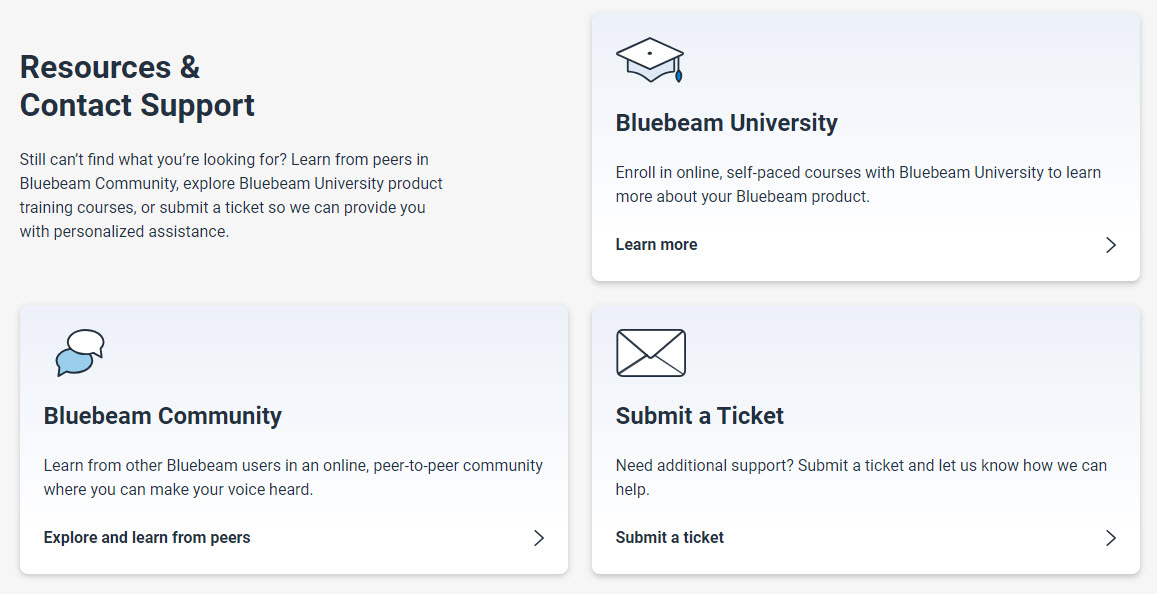Click the envelope icon above Submit a Ticket
1157x594 pixels.
(651, 353)
